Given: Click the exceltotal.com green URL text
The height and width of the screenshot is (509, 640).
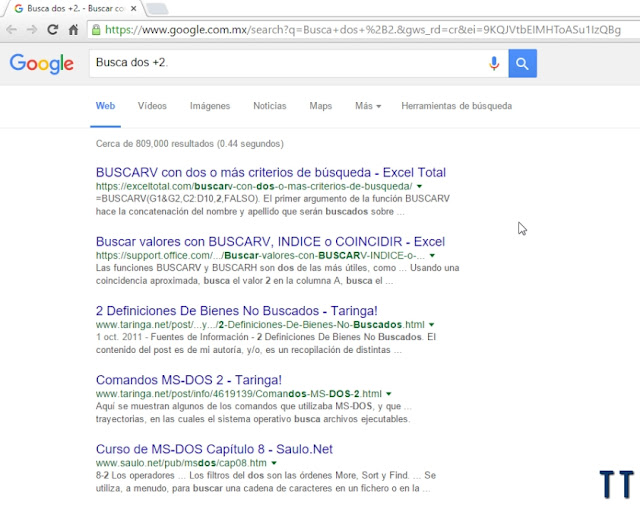Looking at the screenshot, I should [x=254, y=187].
